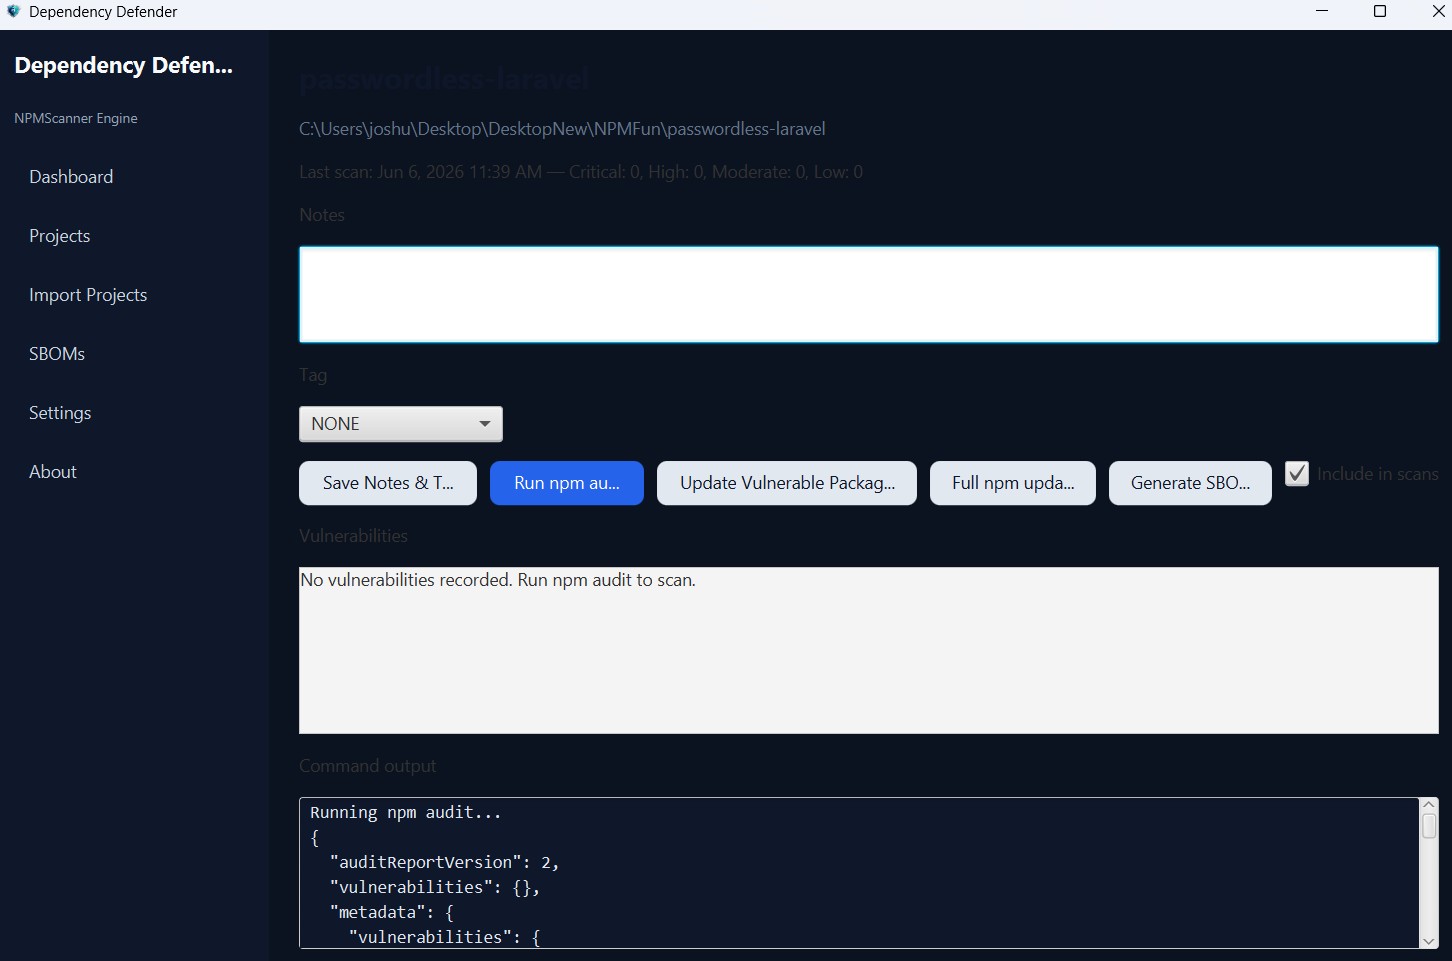Image resolution: width=1452 pixels, height=961 pixels.
Task: Click the "Running npm audit..." output line
Action: [406, 813]
